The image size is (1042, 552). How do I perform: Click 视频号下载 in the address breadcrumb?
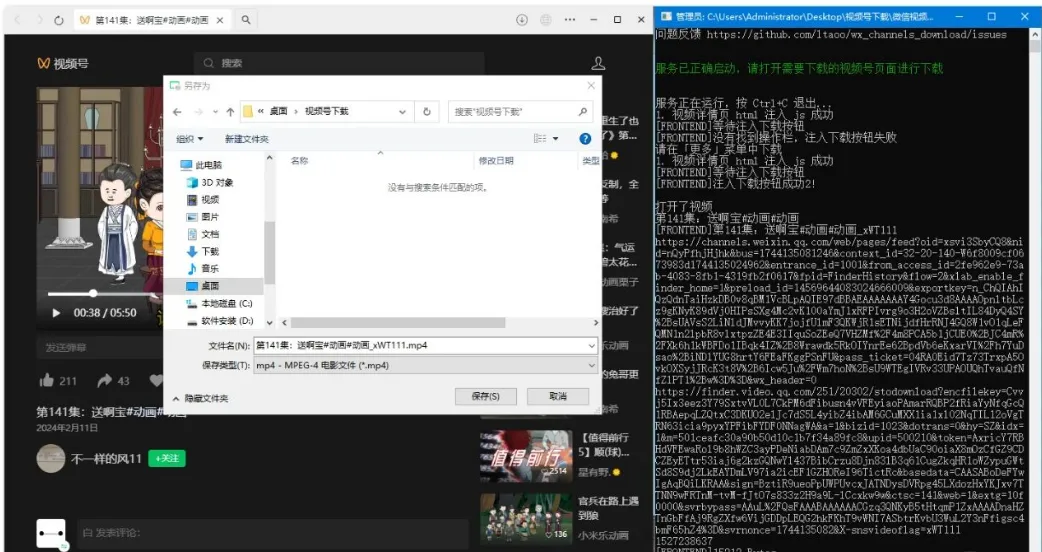click(326, 112)
